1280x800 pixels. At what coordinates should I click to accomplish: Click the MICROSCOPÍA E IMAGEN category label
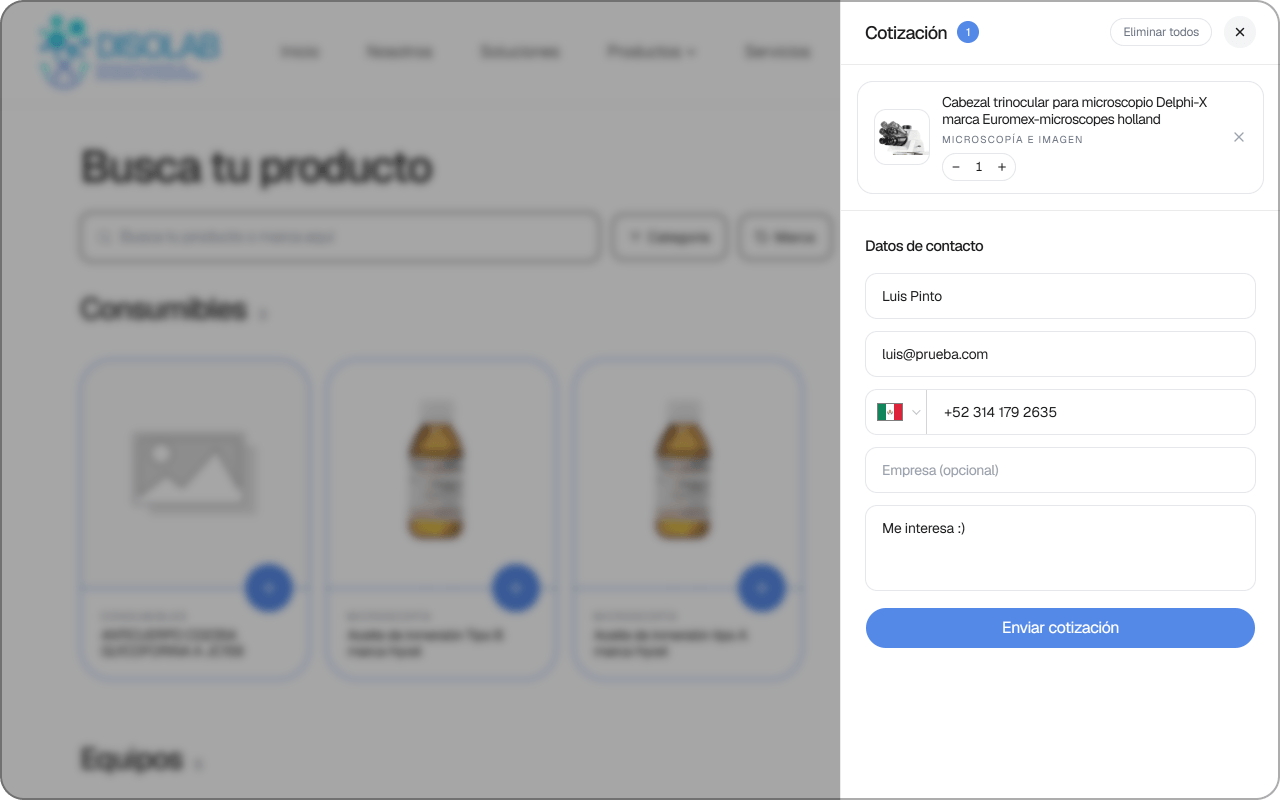tap(1012, 140)
